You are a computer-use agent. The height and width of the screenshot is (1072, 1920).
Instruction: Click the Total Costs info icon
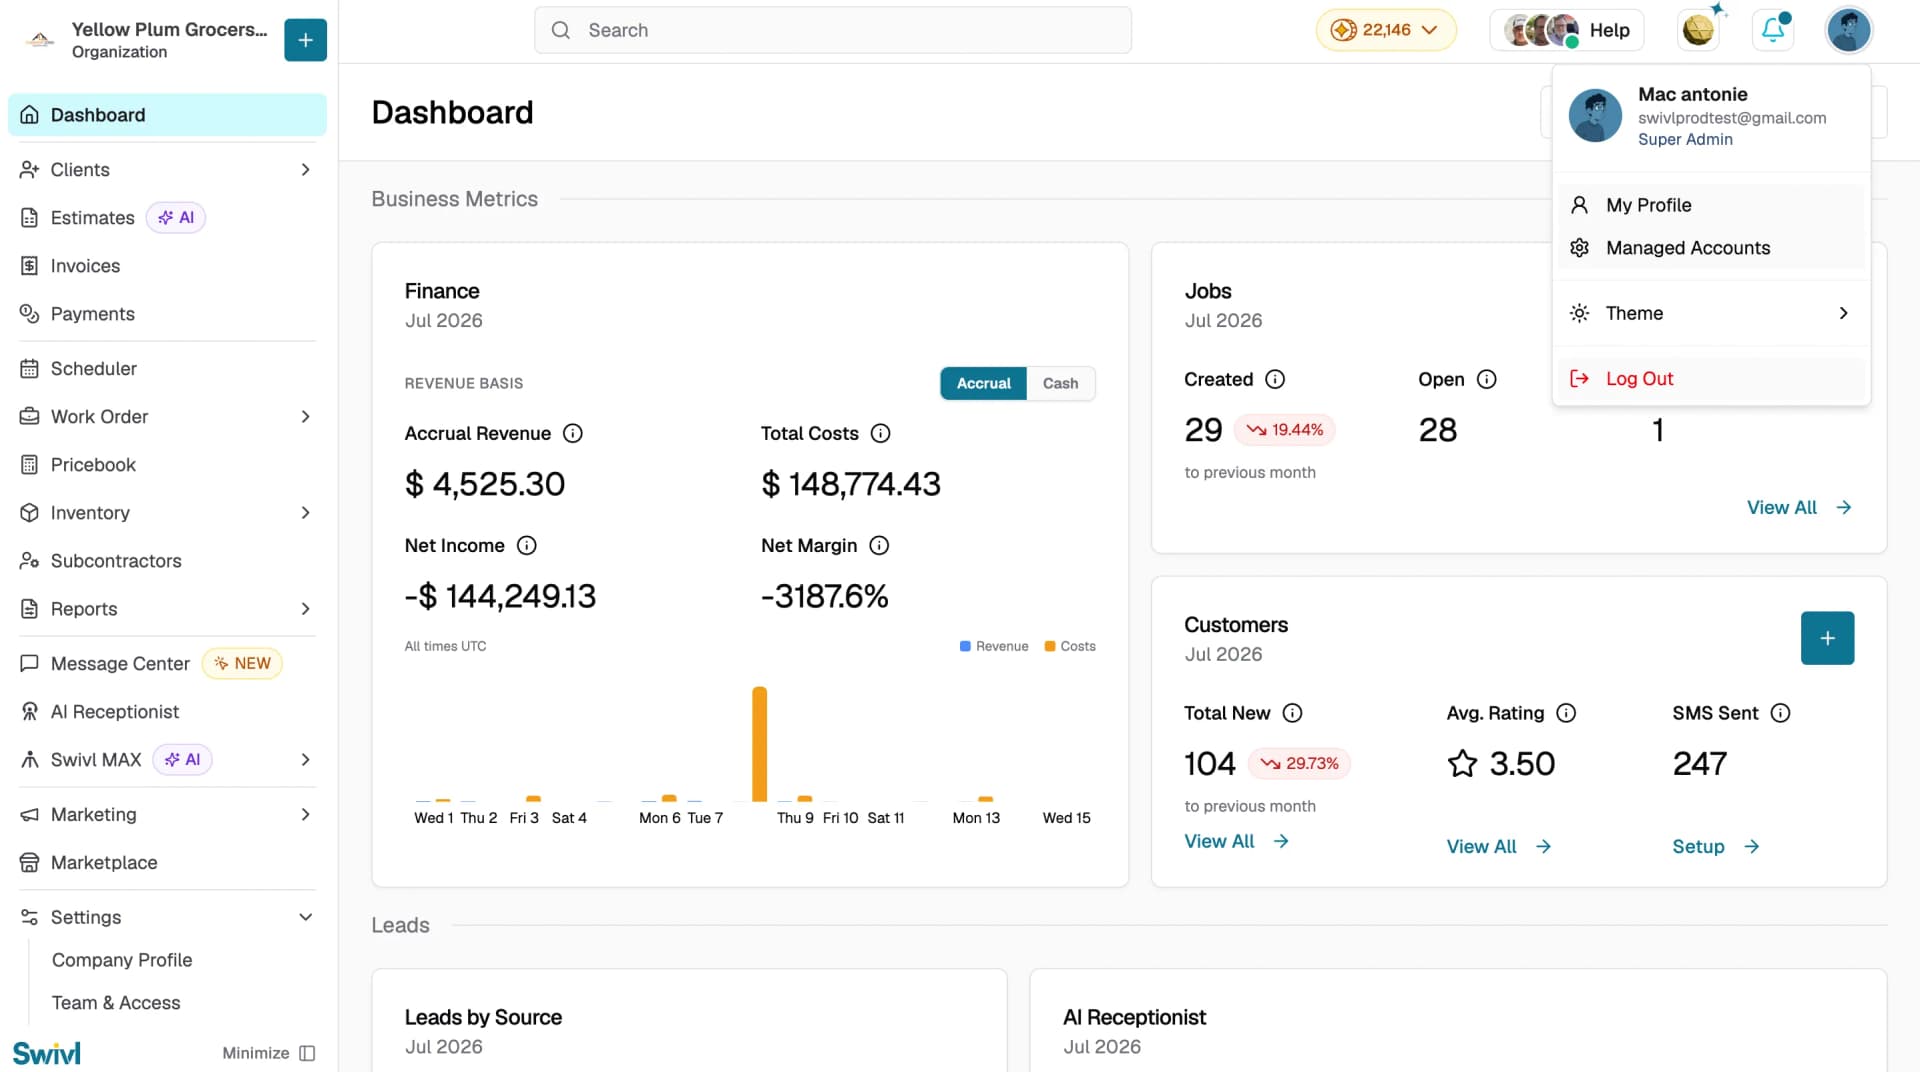tap(880, 433)
